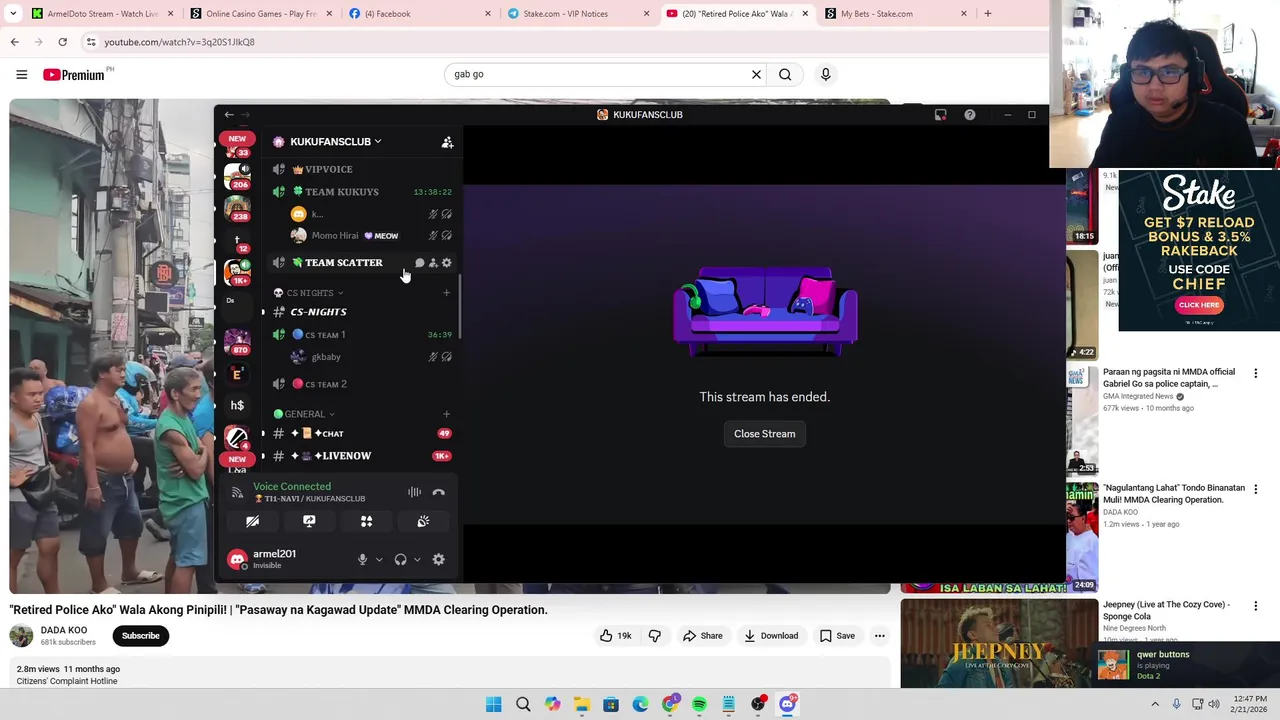Go back using Discord back arrow
The image size is (1280, 720).
pyautogui.click(x=229, y=115)
